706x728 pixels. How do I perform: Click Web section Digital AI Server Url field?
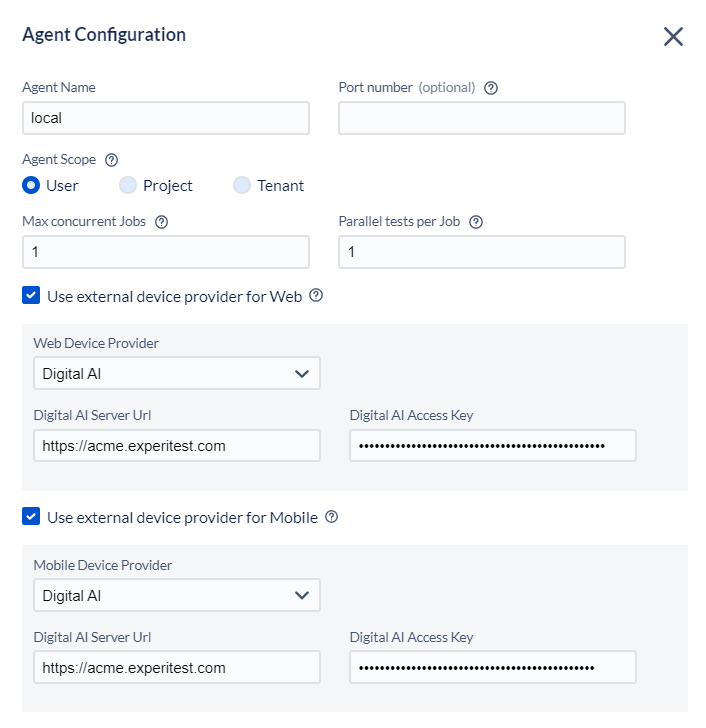[177, 446]
